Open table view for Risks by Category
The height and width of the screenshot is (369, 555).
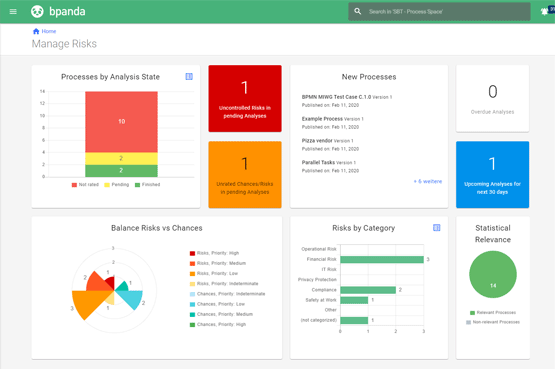pyautogui.click(x=436, y=227)
